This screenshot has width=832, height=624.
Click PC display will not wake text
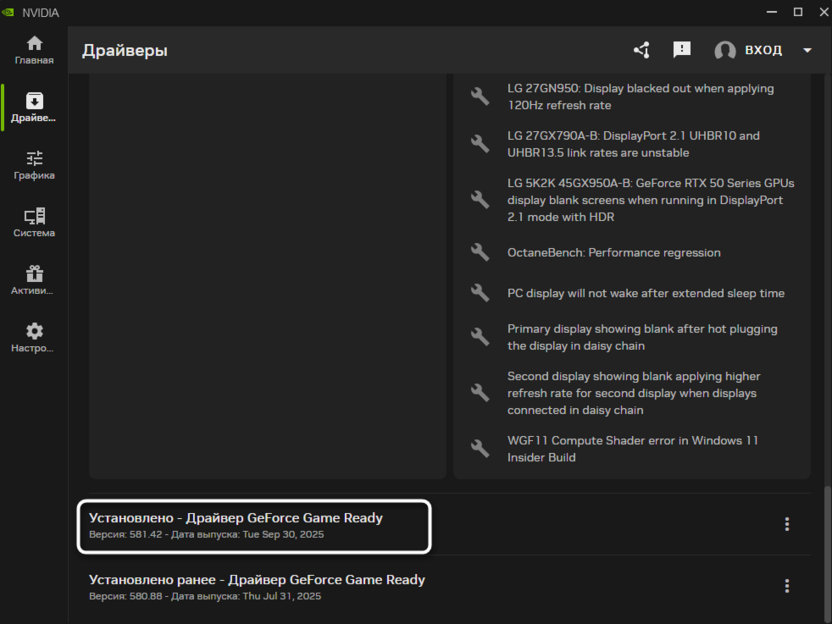tap(646, 293)
